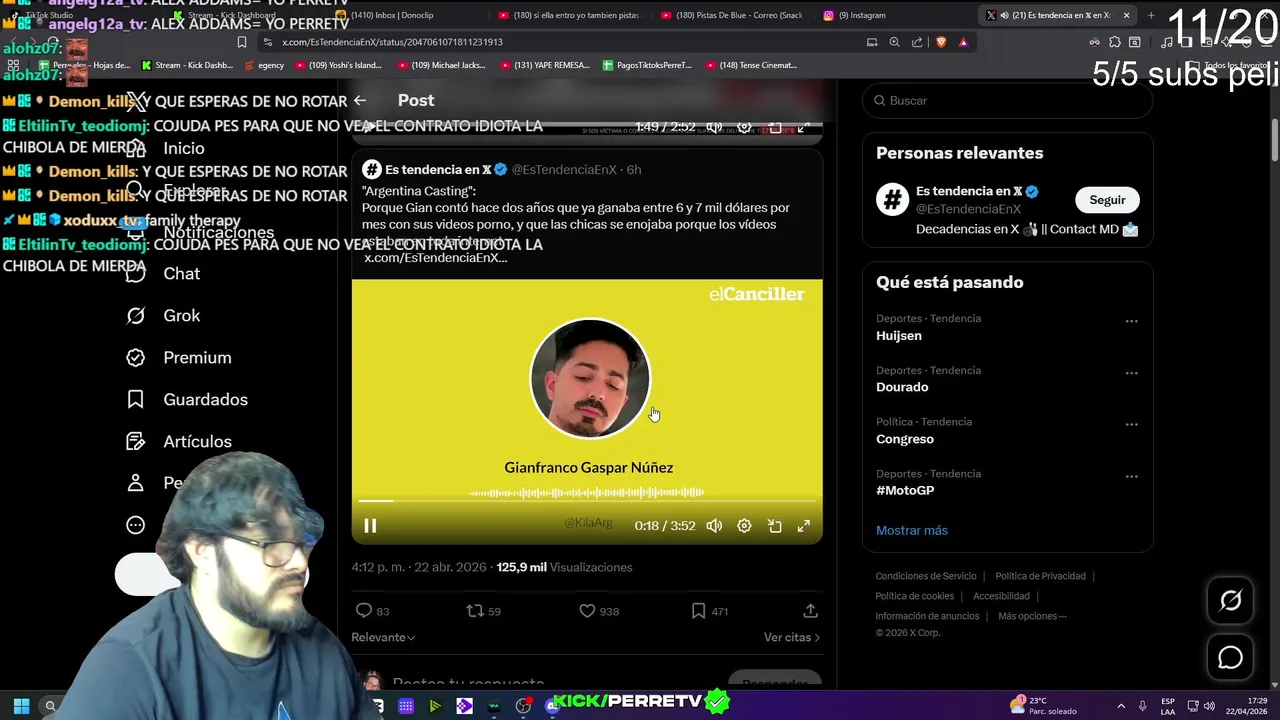The height and width of the screenshot is (720, 1280).
Task: Mute the video with the speaker icon
Action: (x=714, y=526)
